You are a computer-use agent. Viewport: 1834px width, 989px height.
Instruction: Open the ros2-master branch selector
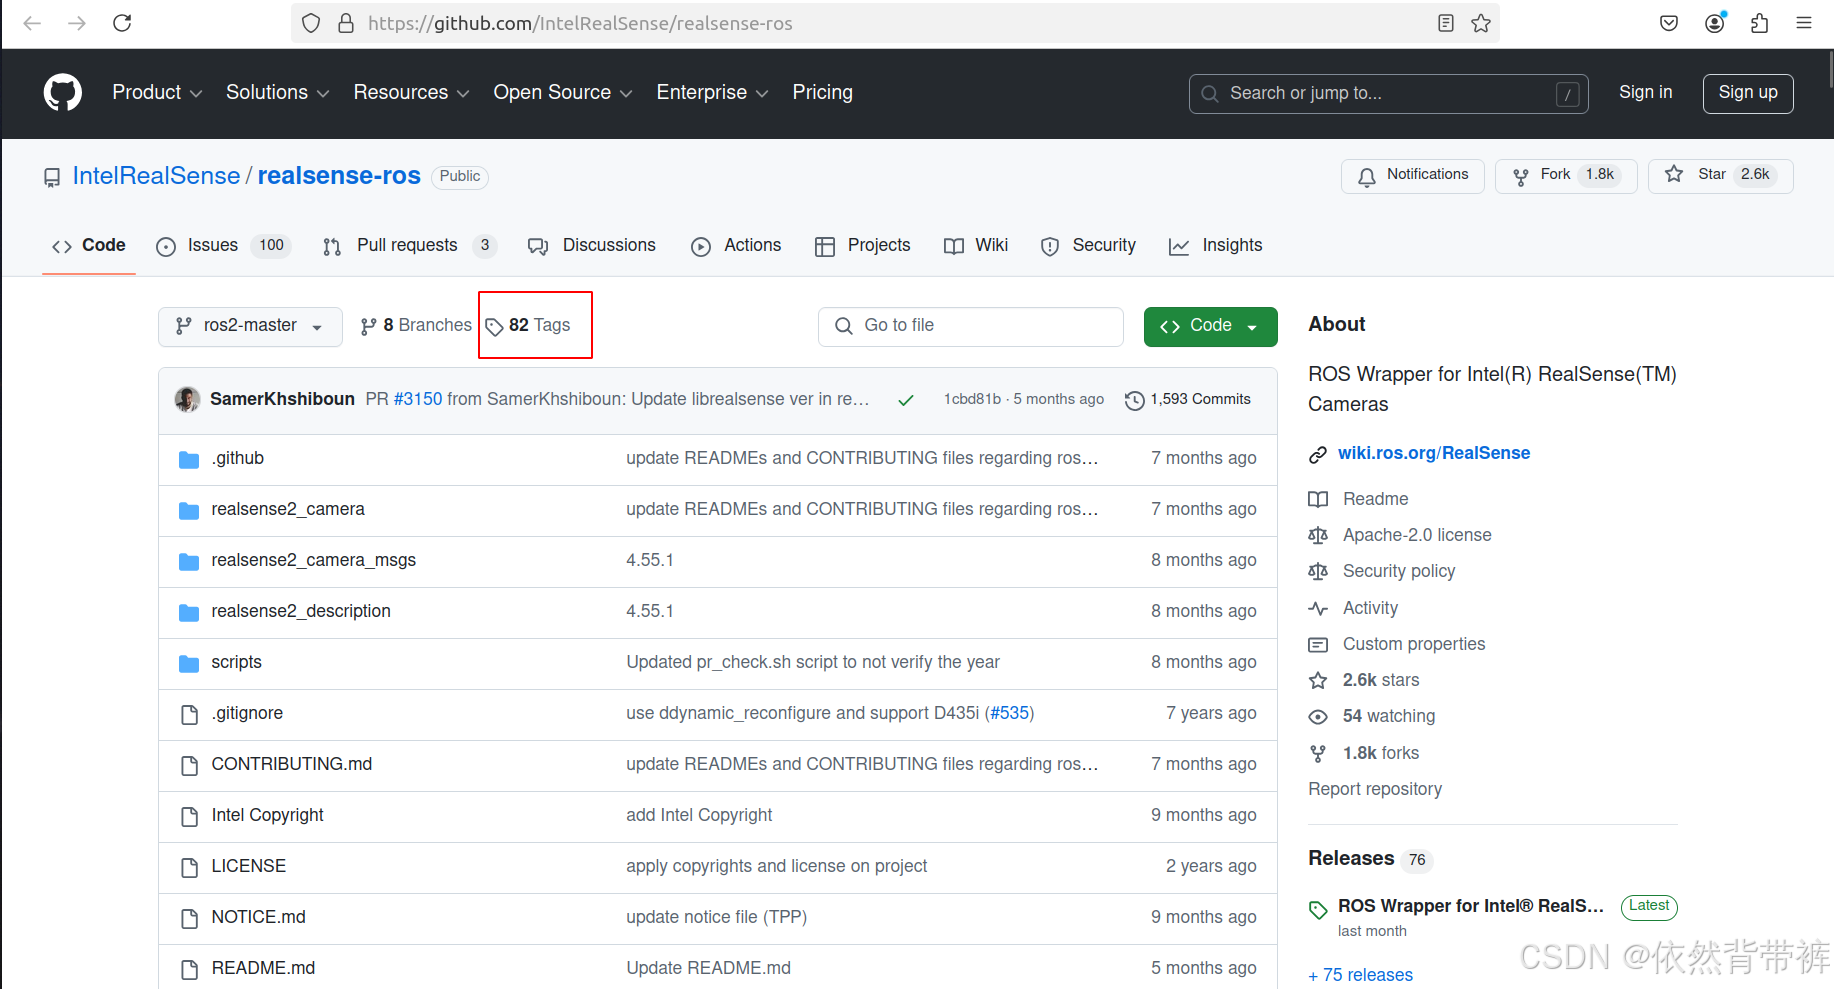(x=250, y=327)
